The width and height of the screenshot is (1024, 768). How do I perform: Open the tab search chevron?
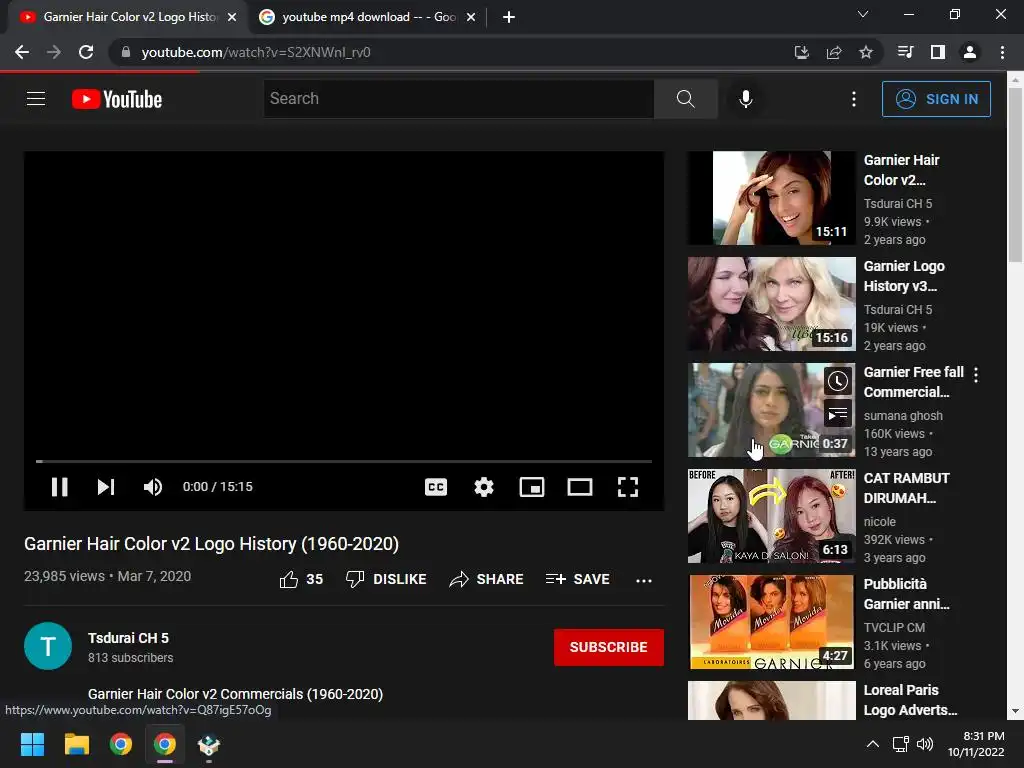863,14
